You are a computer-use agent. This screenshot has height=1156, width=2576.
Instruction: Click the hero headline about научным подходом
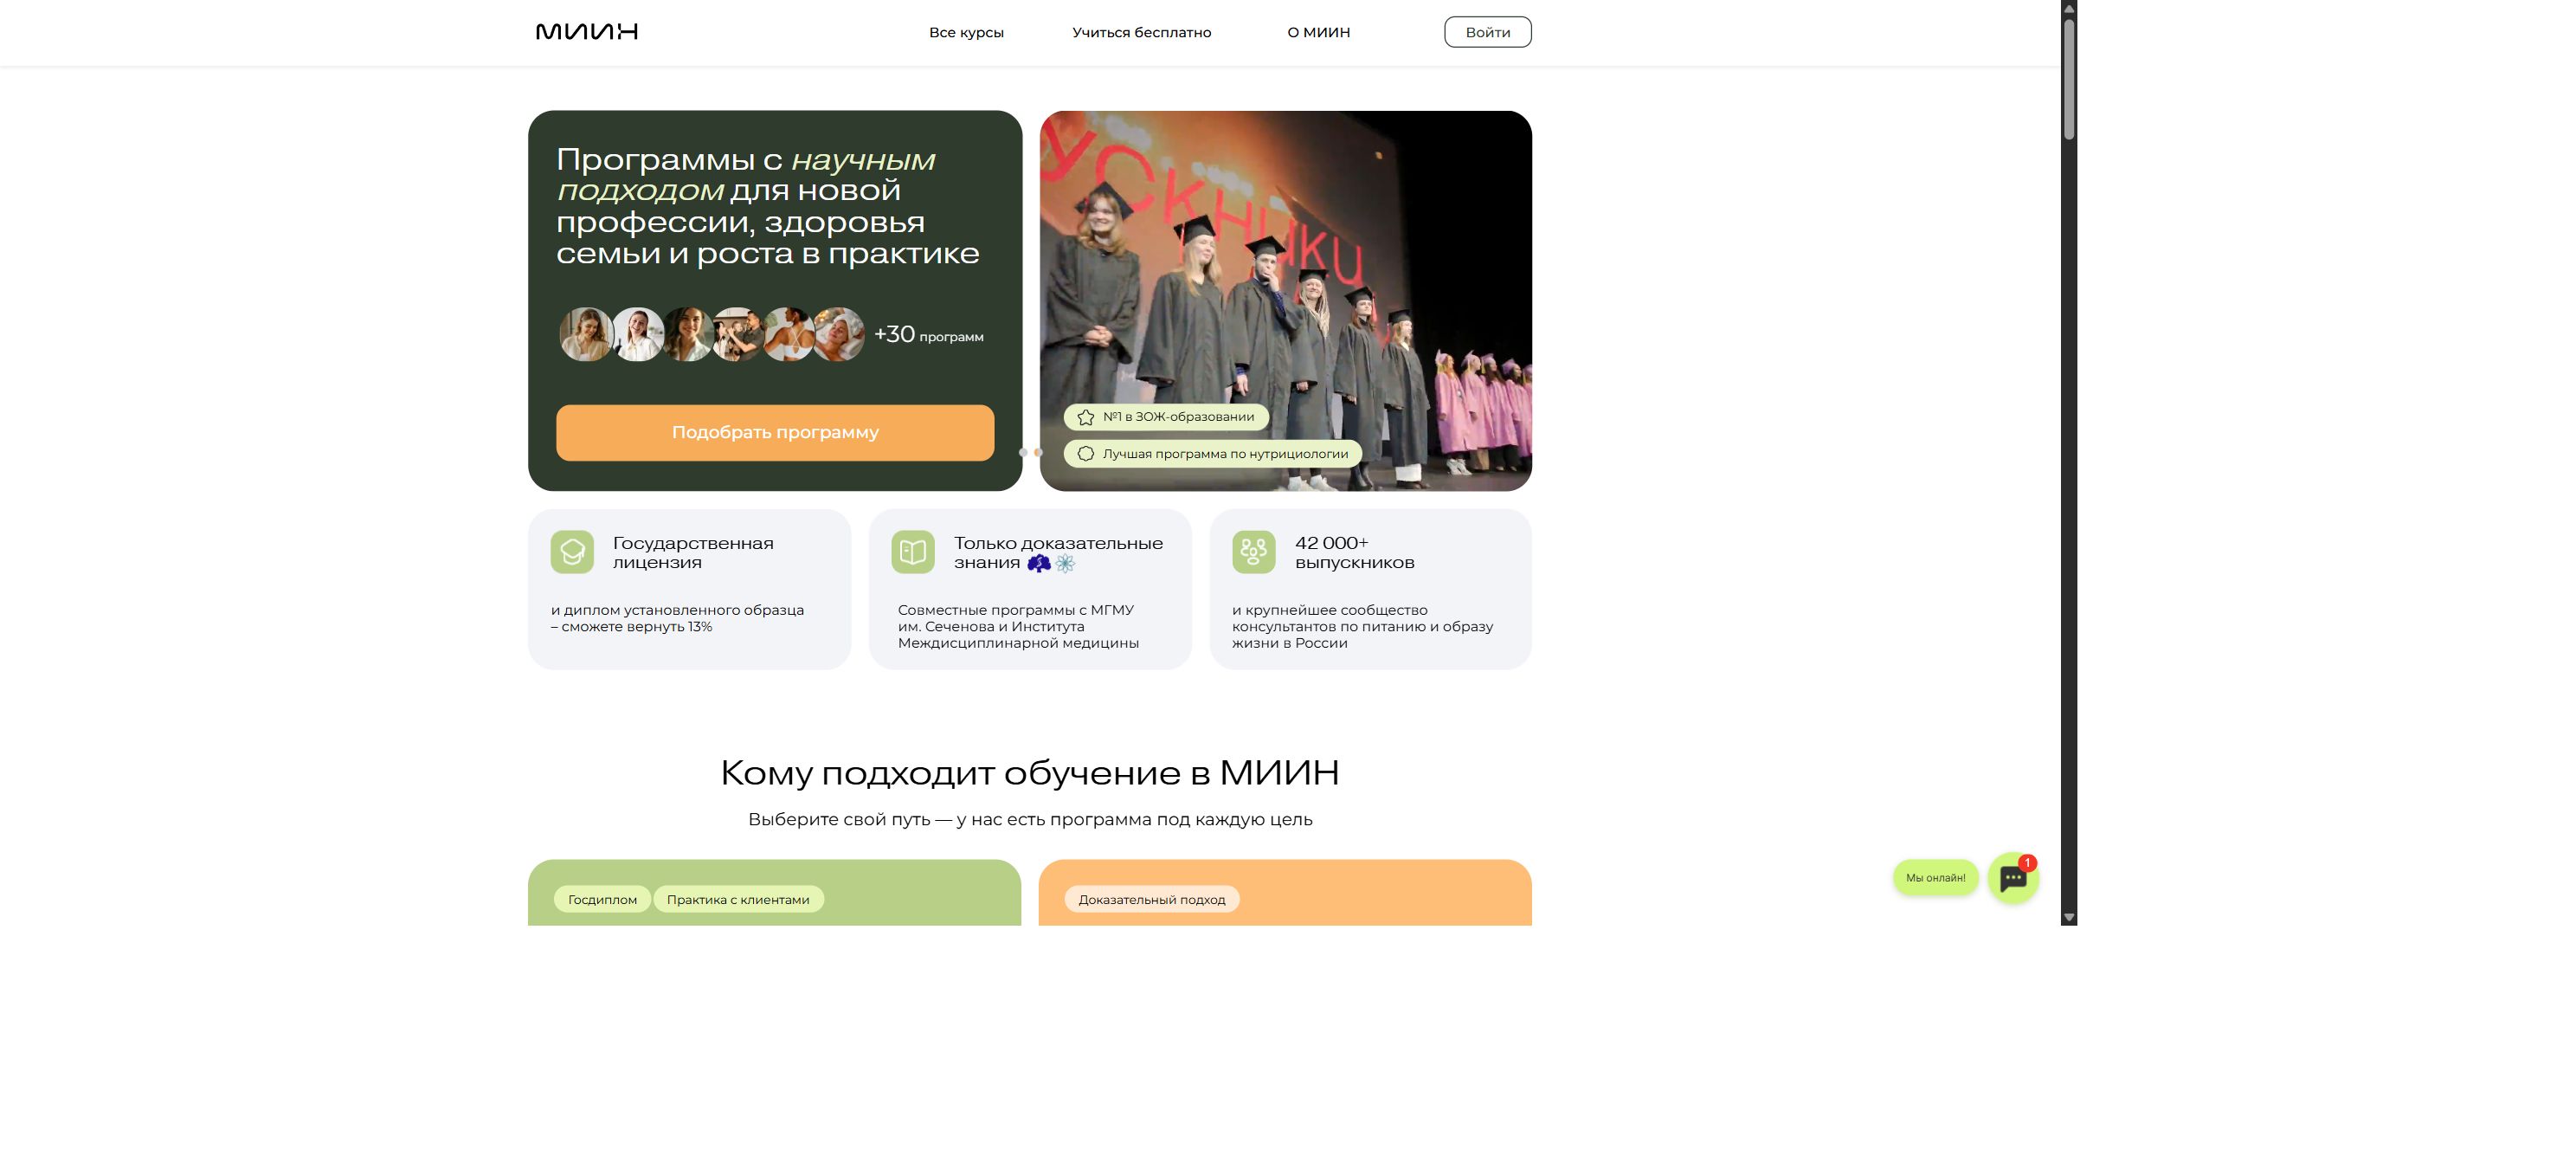pyautogui.click(x=767, y=206)
